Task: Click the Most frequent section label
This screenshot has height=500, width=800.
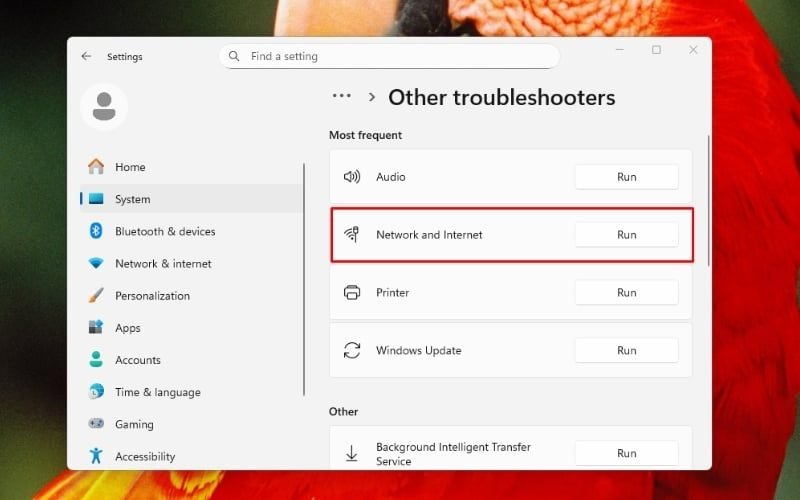Action: pos(365,135)
